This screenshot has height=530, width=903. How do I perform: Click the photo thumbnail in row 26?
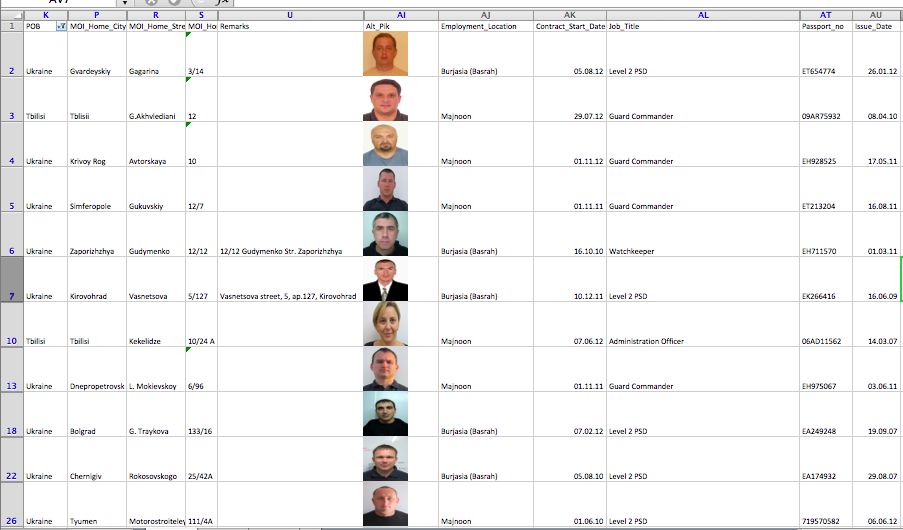click(386, 506)
